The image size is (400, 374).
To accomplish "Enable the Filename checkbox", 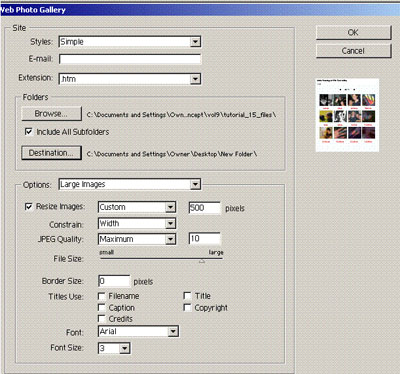I will tap(101, 296).
